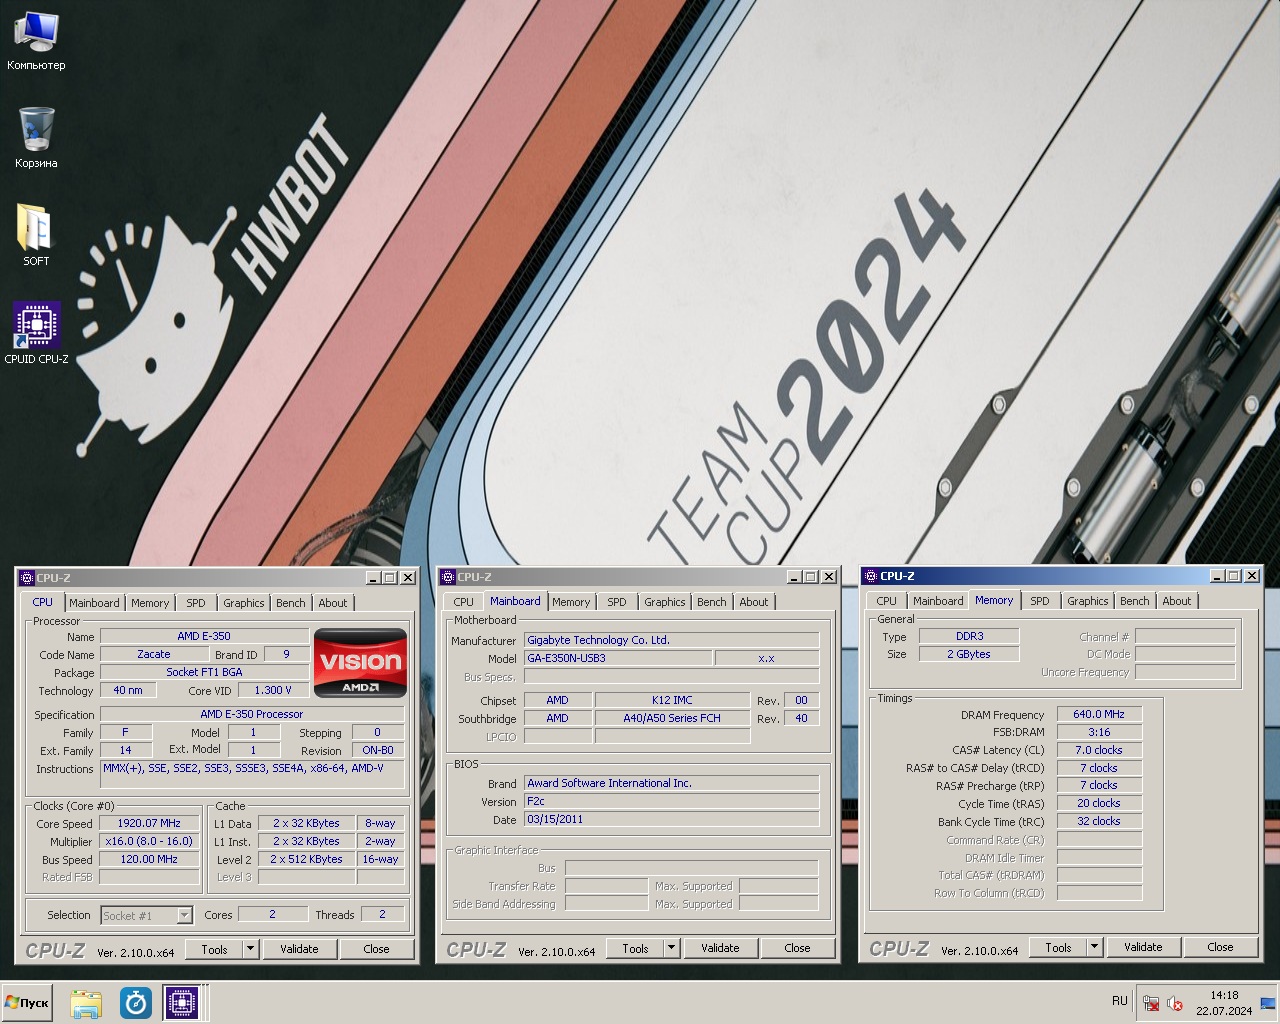Image resolution: width=1280 pixels, height=1024 pixels.
Task: Click title bar icon of right CPU-Z window
Action: tap(870, 576)
